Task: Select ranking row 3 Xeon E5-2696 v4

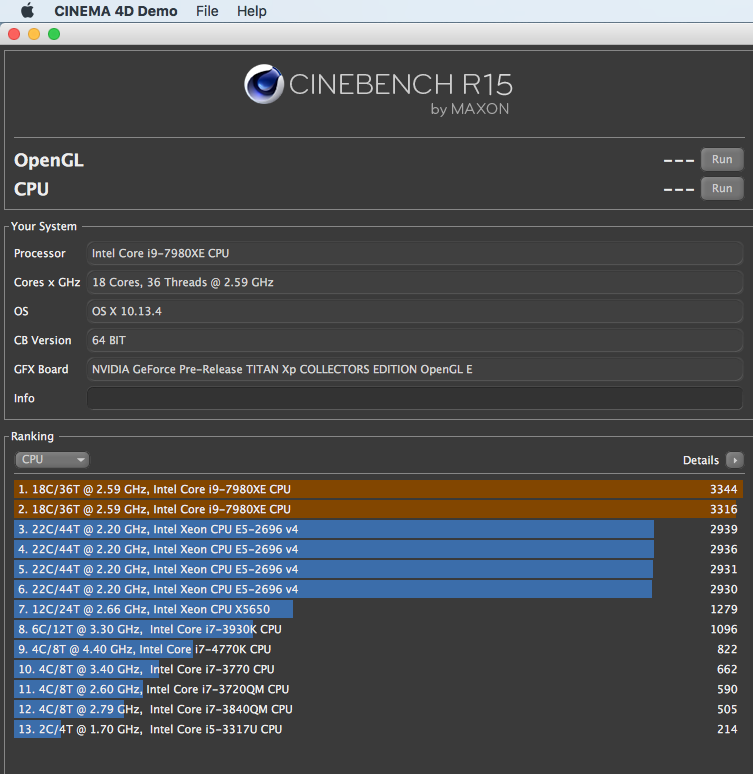Action: click(378, 529)
